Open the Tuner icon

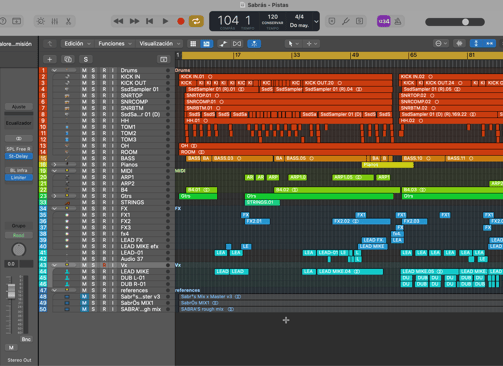click(x=346, y=21)
